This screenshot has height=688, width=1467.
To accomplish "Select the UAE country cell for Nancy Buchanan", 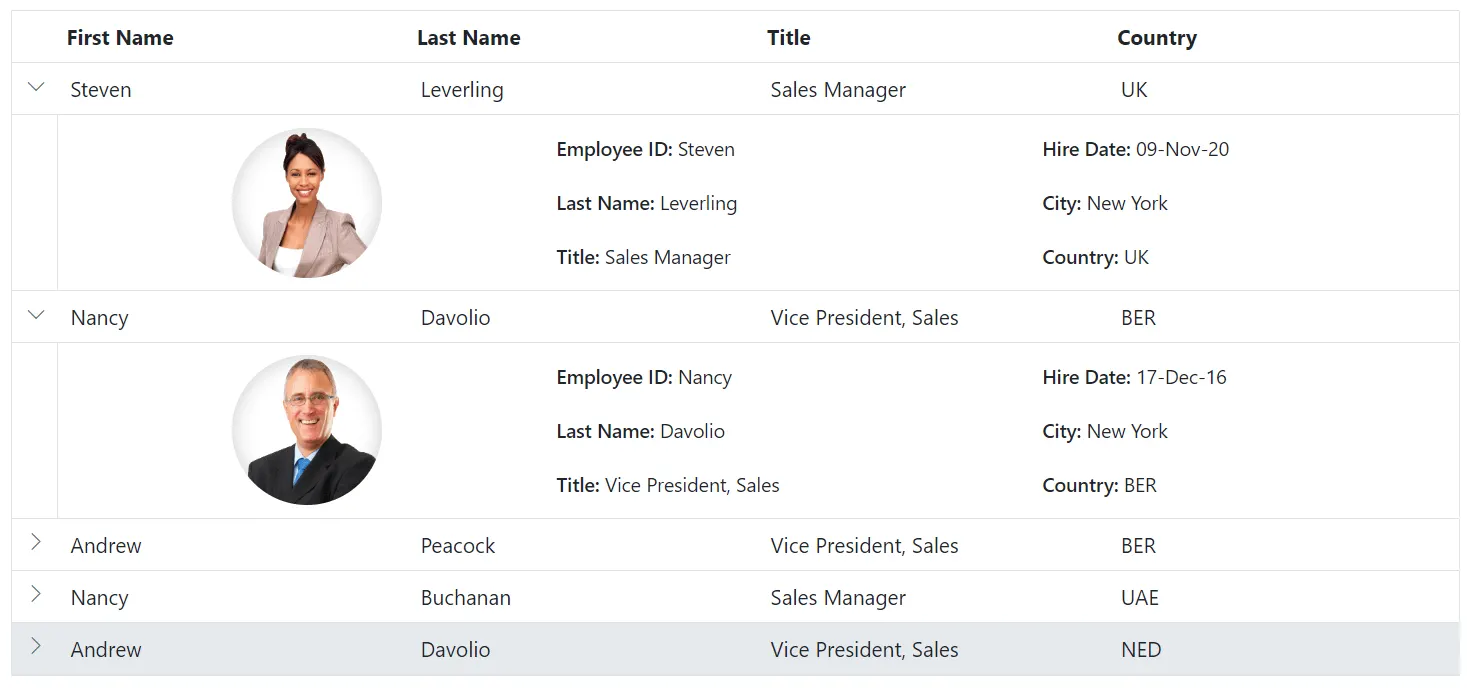I will pos(1139,597).
